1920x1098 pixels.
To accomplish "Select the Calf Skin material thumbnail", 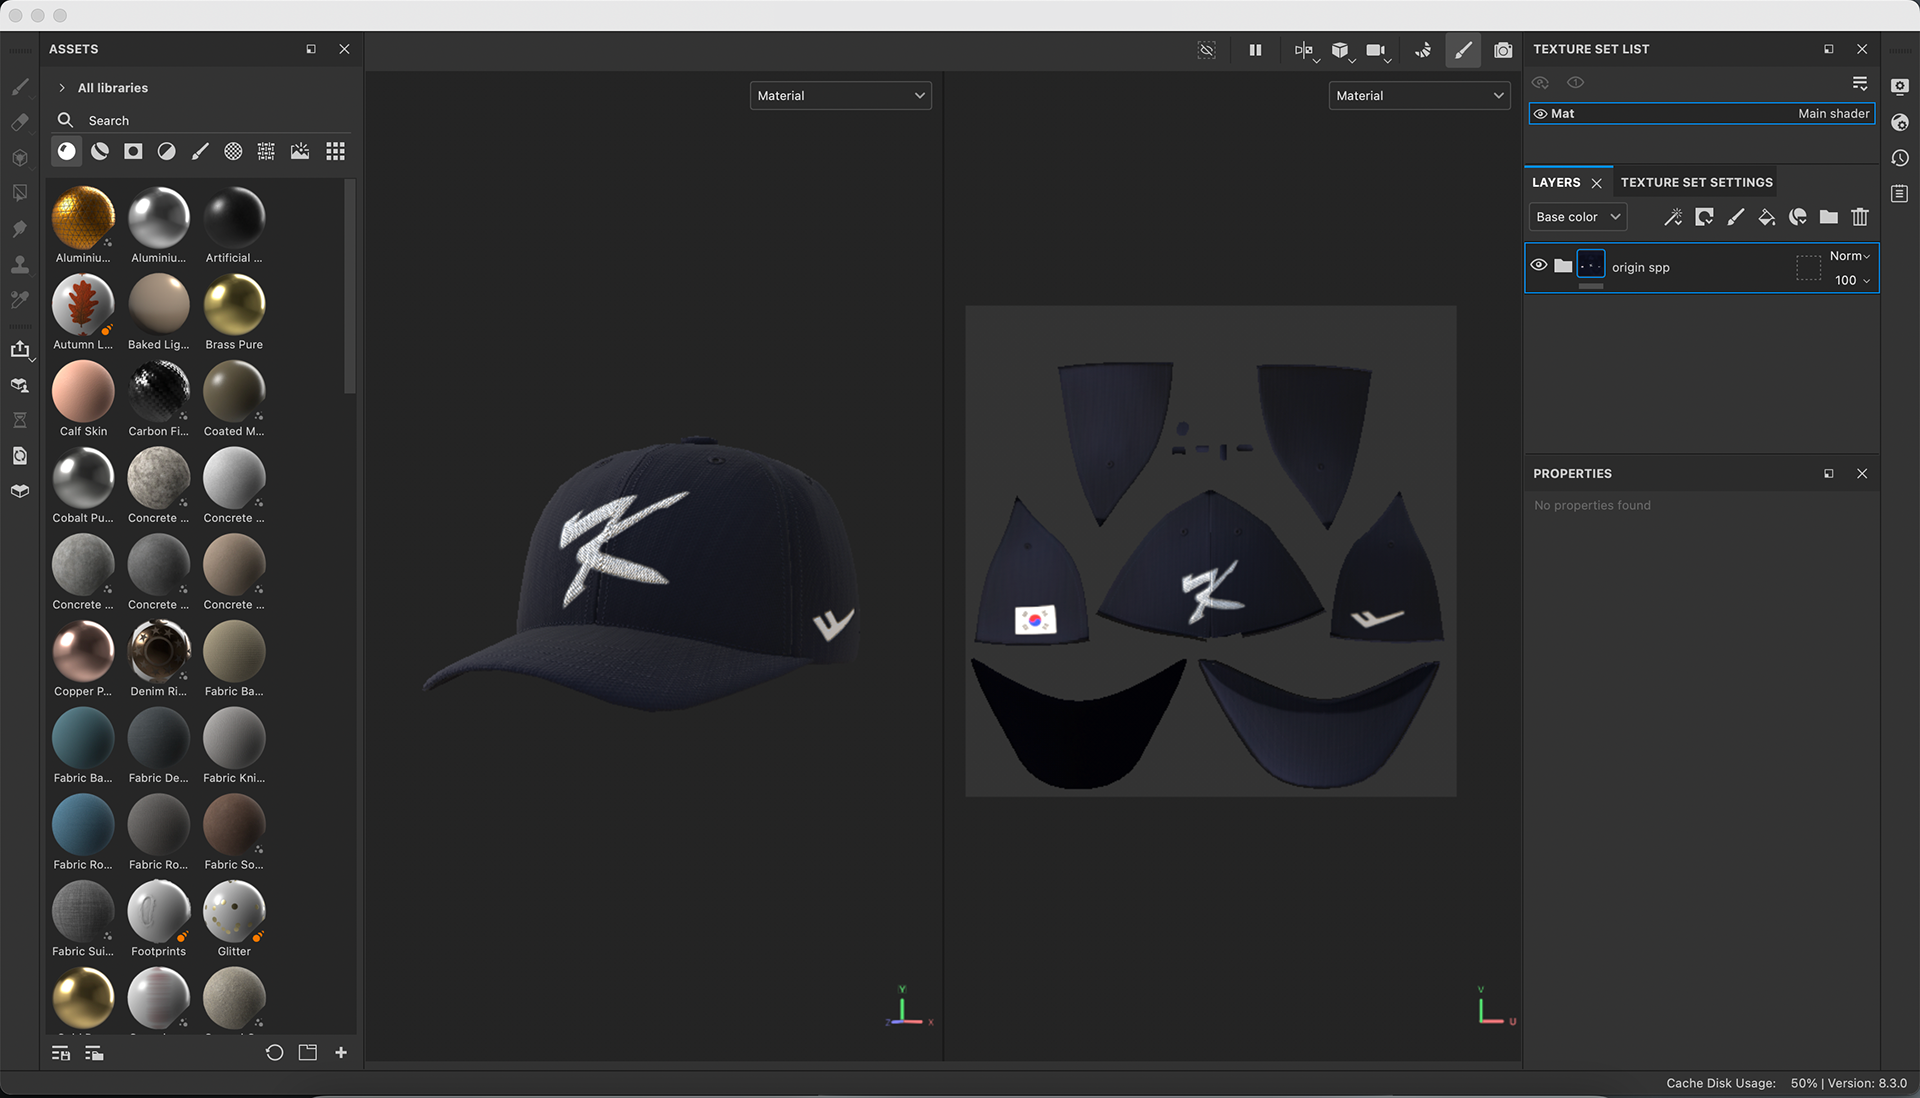I will 83,392.
